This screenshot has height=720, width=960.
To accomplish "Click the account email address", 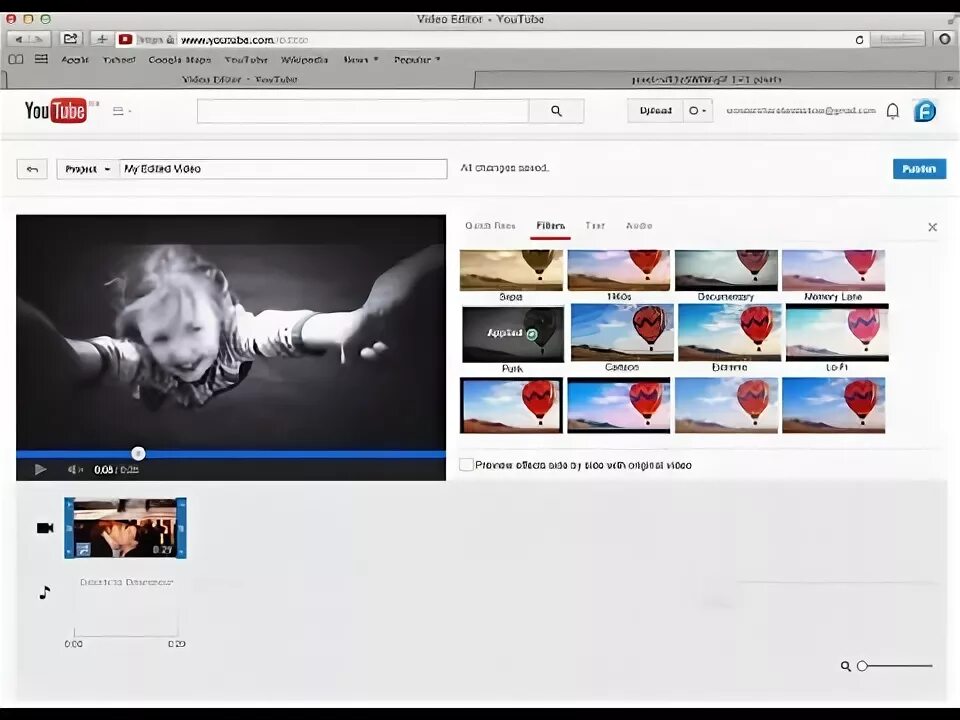I will click(801, 111).
